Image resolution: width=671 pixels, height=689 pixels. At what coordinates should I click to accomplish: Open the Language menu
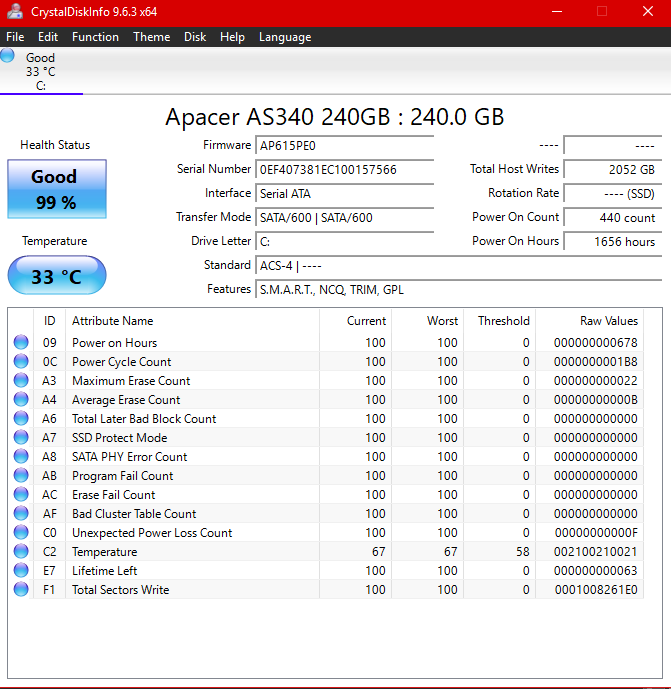[285, 37]
